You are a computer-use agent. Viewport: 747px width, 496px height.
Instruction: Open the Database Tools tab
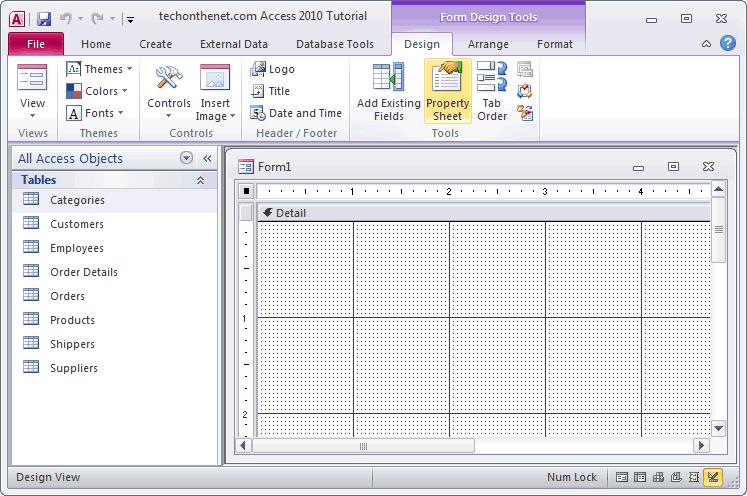pyautogui.click(x=335, y=44)
